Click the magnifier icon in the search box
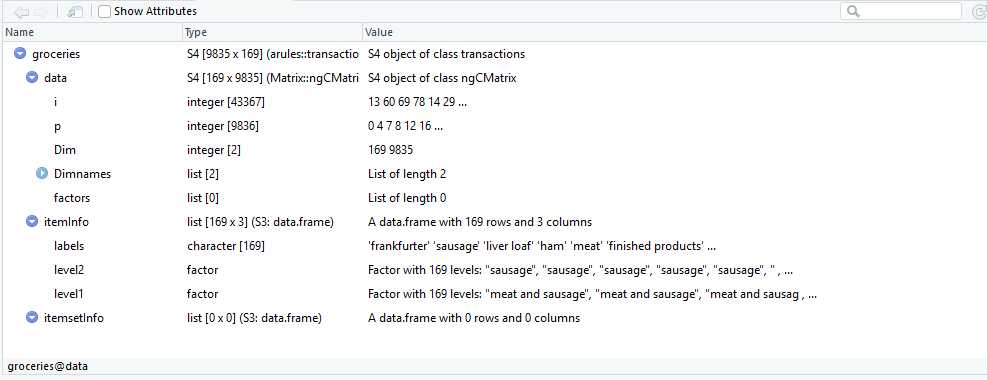987x380 pixels. tap(854, 11)
